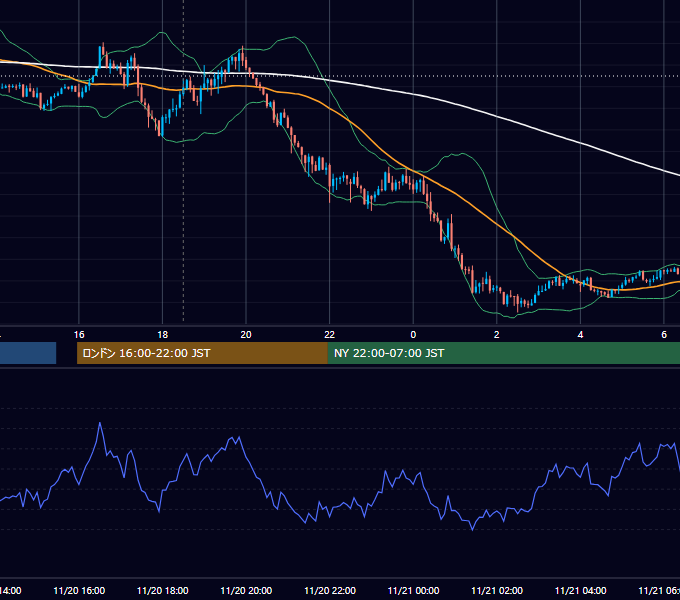The width and height of the screenshot is (680, 600).
Task: Click the '11/20 18:00' date label
Action: click(163, 590)
